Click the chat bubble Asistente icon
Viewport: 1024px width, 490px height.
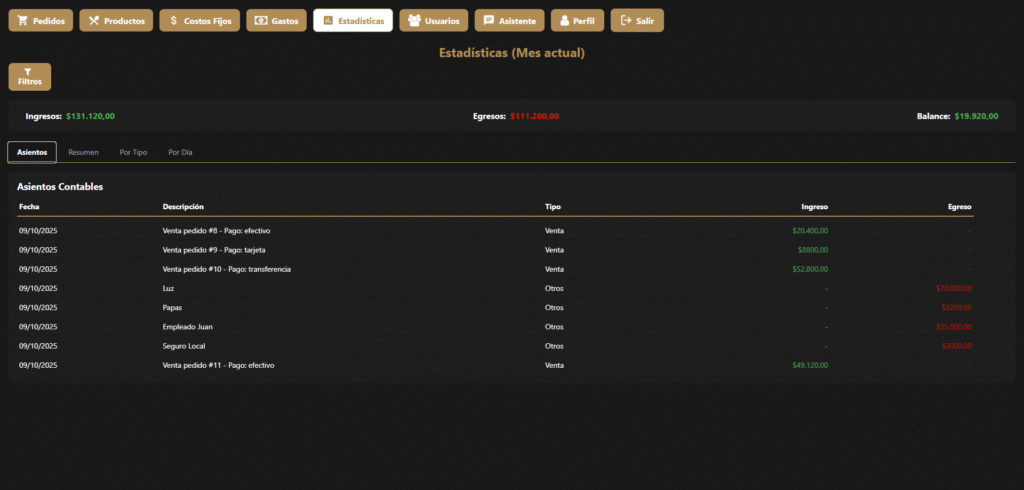click(x=488, y=21)
